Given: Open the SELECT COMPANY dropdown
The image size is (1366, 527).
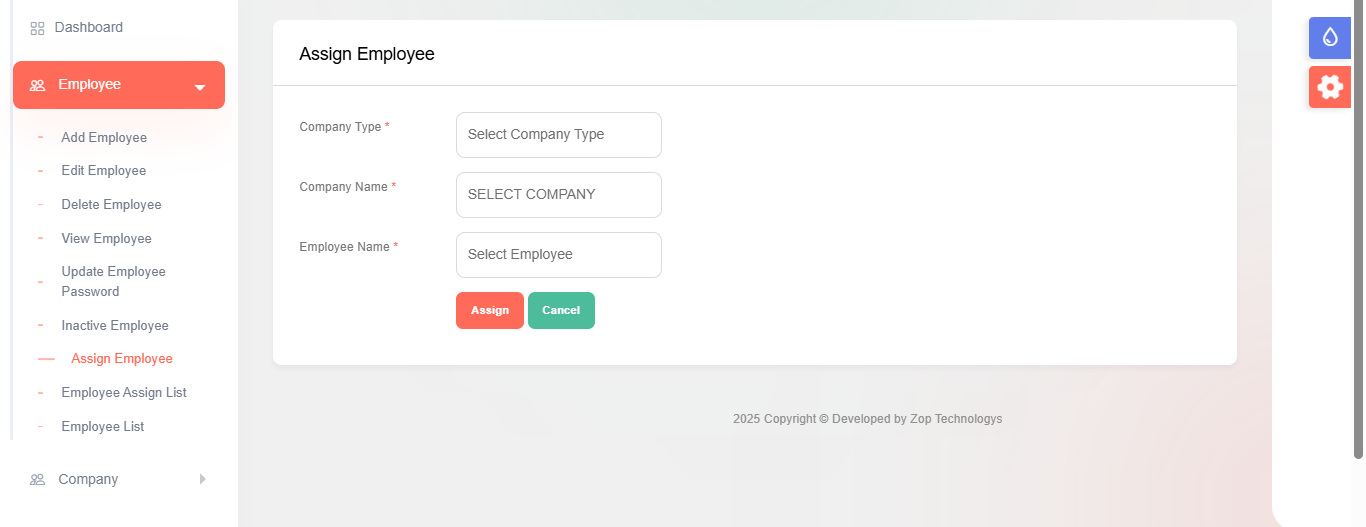Looking at the screenshot, I should (x=558, y=195).
